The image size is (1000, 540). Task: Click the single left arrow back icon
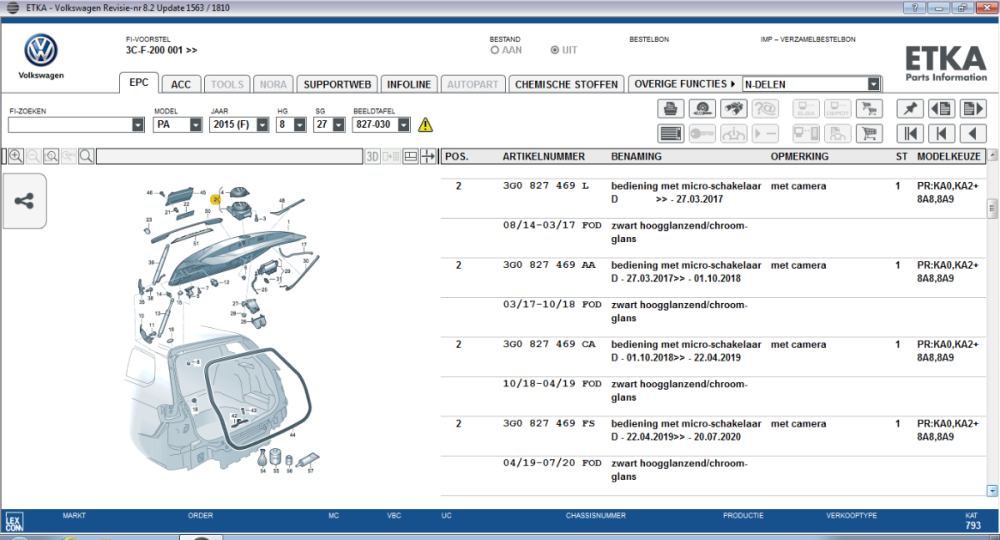coord(973,133)
